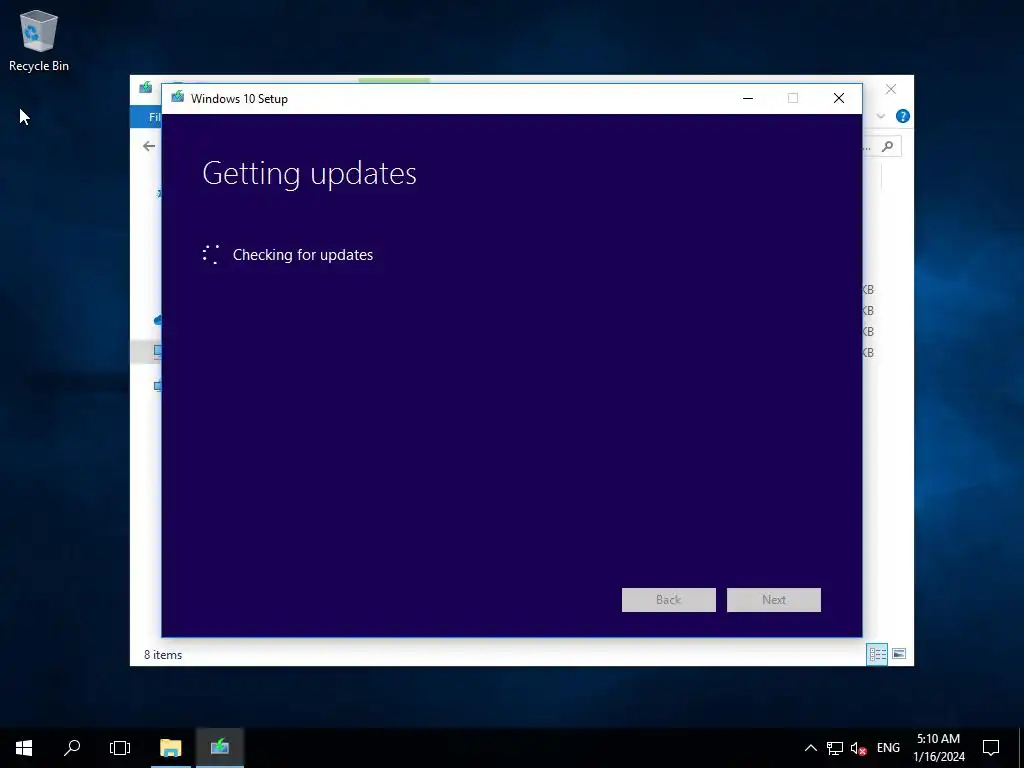Viewport: 1024px width, 768px height.
Task: Expand the File Explorer ribbon chevron
Action: pos(880,116)
